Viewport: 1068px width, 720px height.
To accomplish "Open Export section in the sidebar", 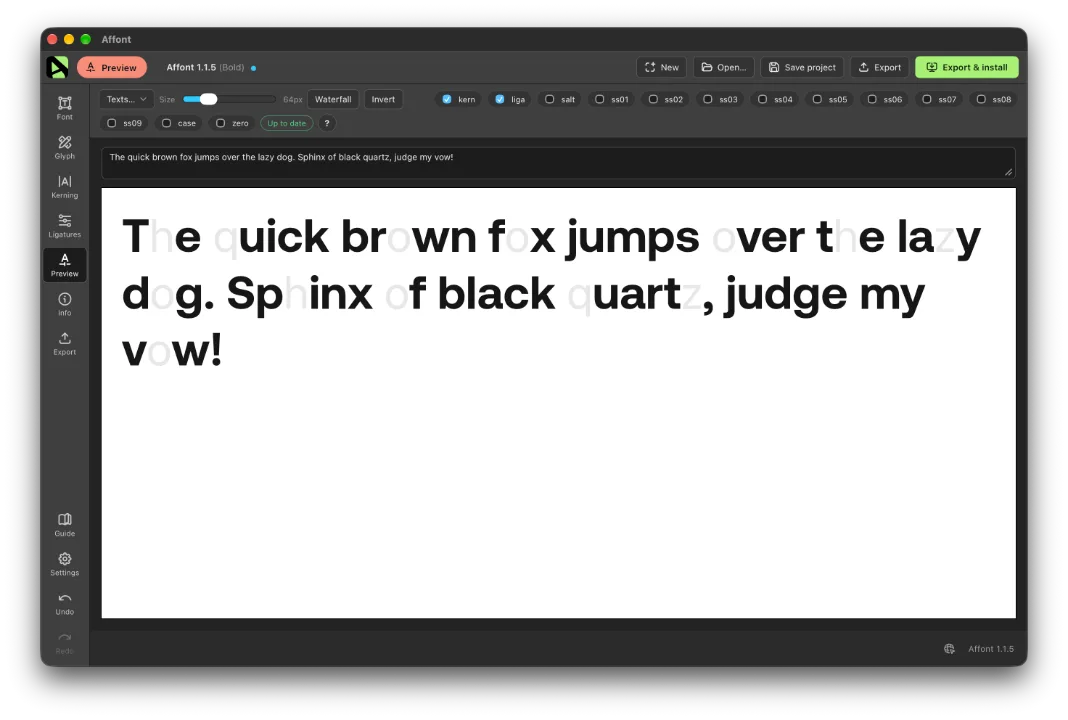I will point(65,343).
